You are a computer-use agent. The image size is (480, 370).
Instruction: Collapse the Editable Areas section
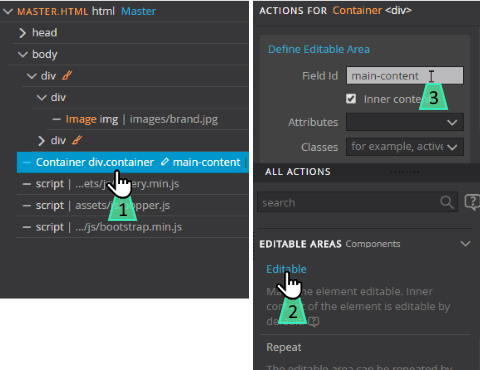(465, 244)
